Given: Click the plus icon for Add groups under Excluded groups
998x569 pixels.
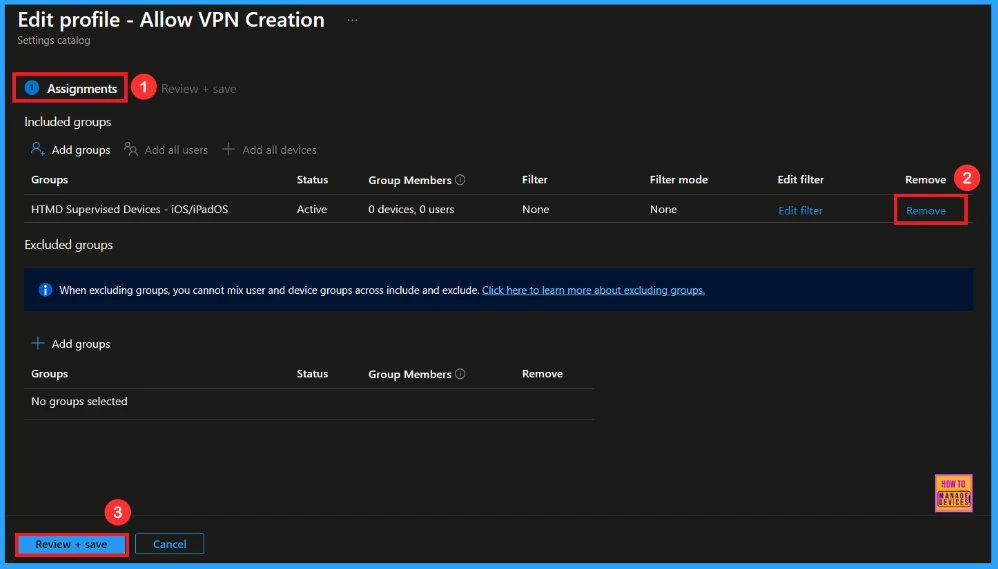Looking at the screenshot, I should coord(38,344).
